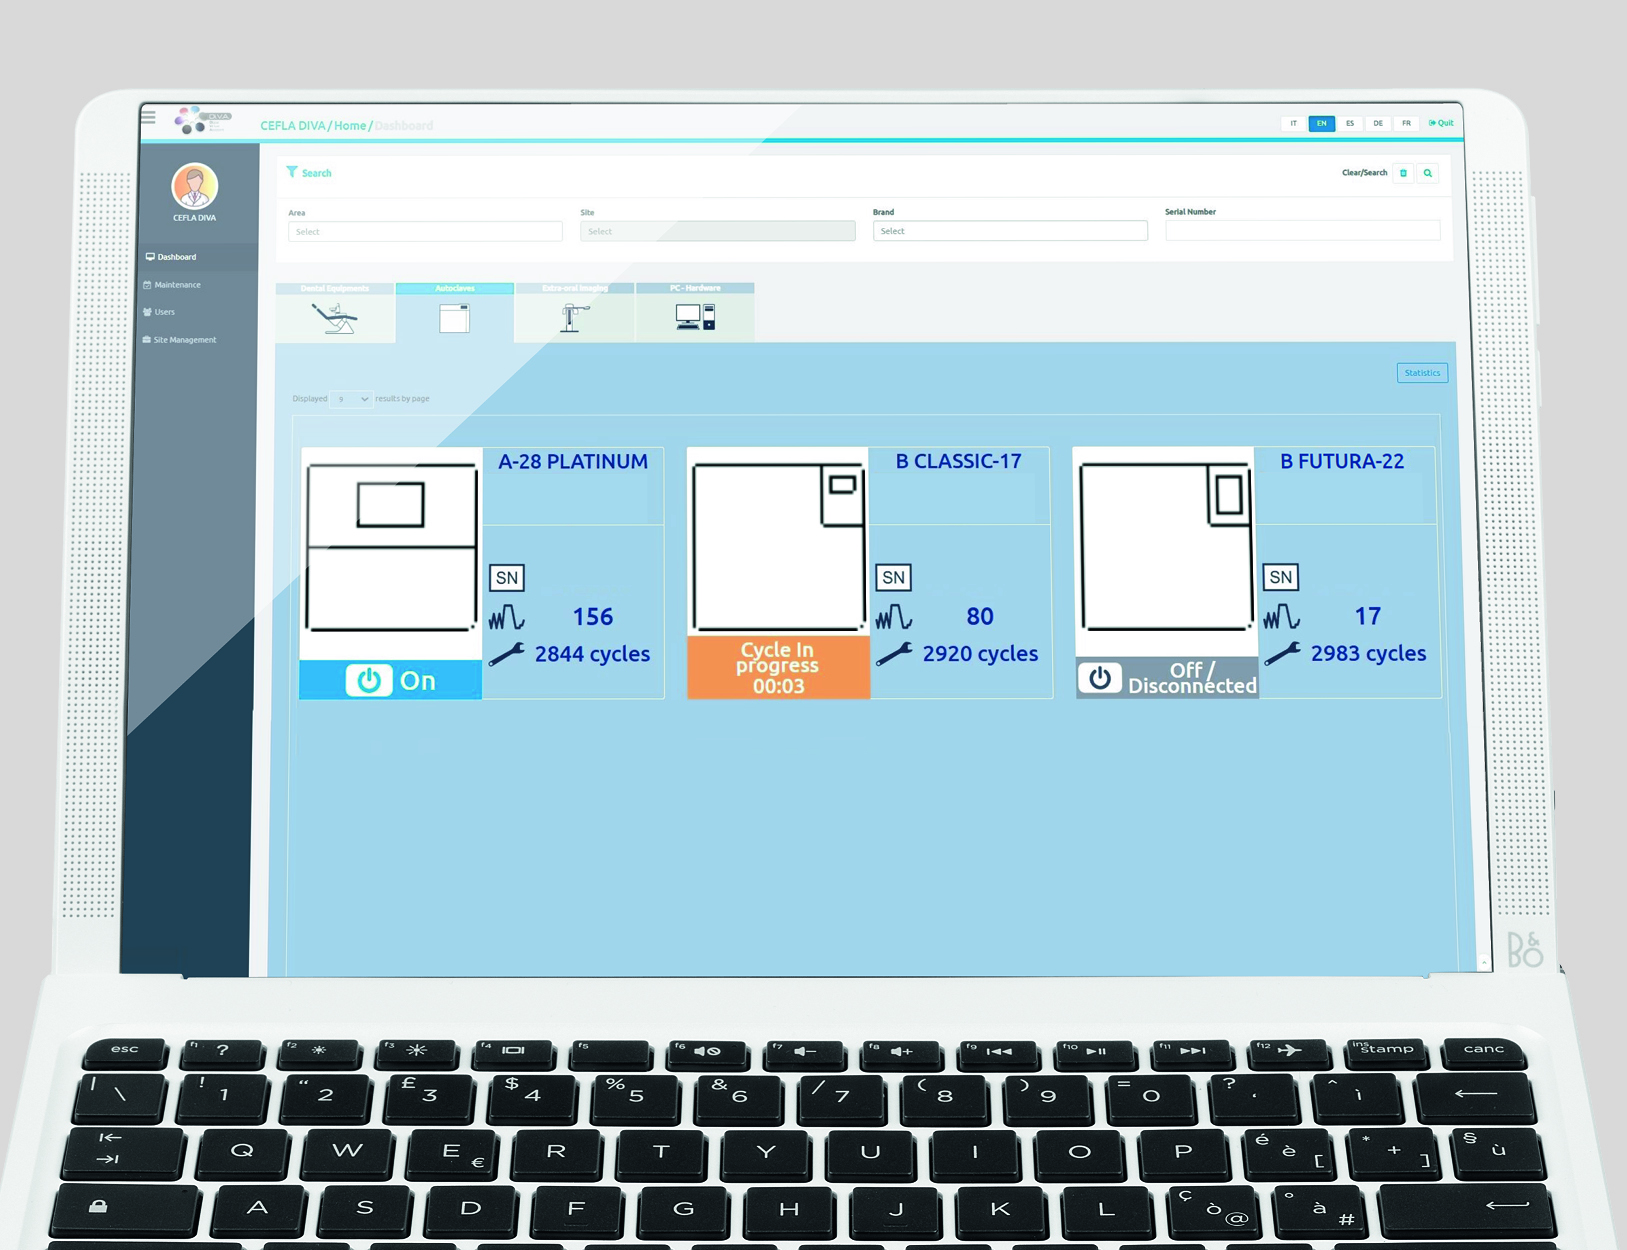Viewport: 1627px width, 1250px height.
Task: Switch language to IT
Action: (x=1293, y=124)
